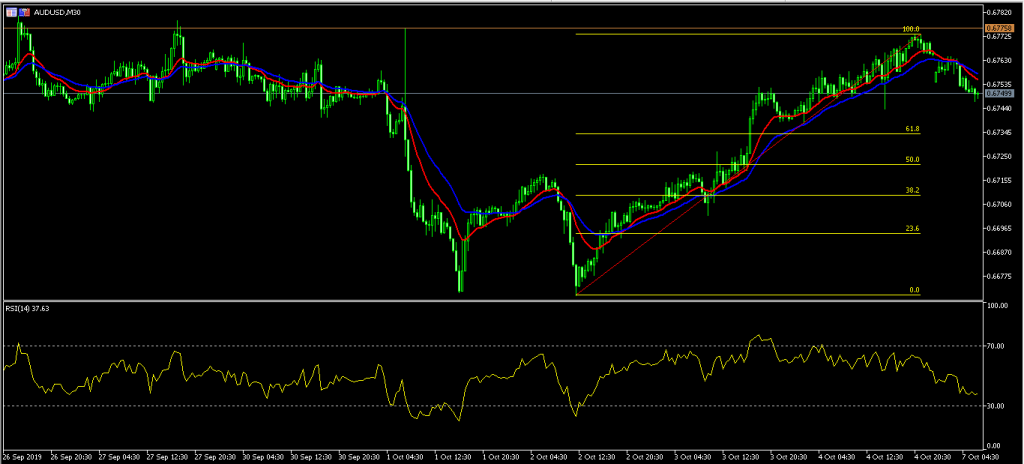
Task: Click 0.67820 on the price scale
Action: 996,12
